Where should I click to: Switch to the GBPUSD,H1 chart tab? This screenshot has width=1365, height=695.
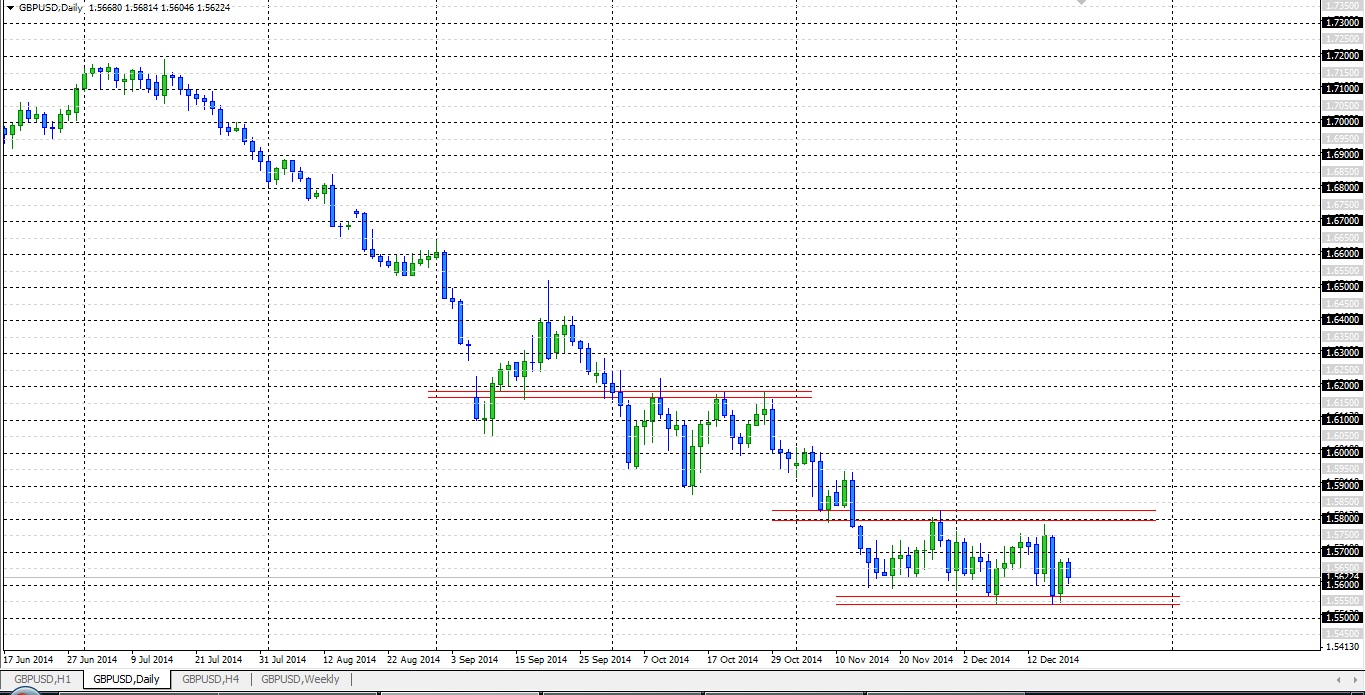pos(42,680)
